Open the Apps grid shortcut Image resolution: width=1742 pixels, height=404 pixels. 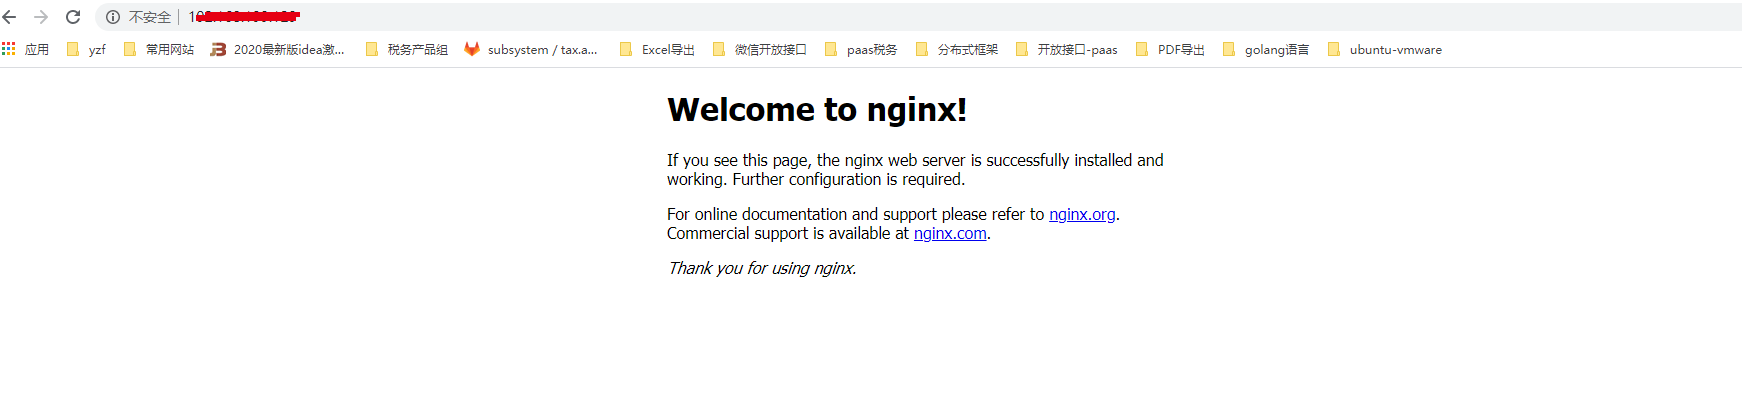(25, 49)
